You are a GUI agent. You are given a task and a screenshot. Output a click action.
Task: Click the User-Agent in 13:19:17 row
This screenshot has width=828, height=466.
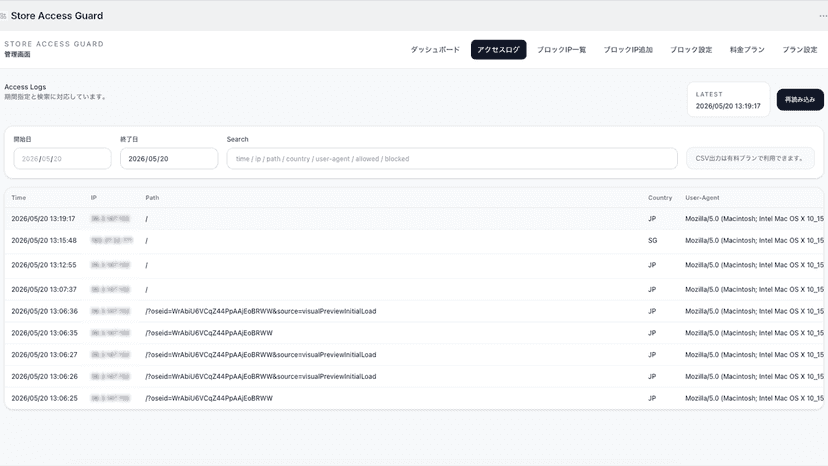[754, 219]
